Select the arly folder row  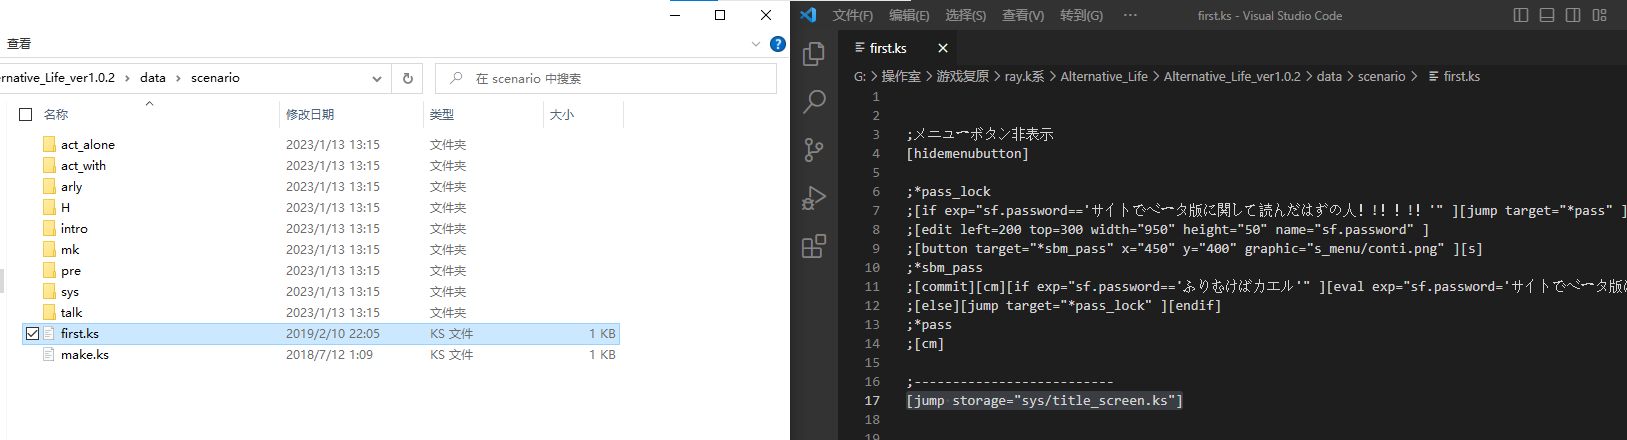point(320,186)
